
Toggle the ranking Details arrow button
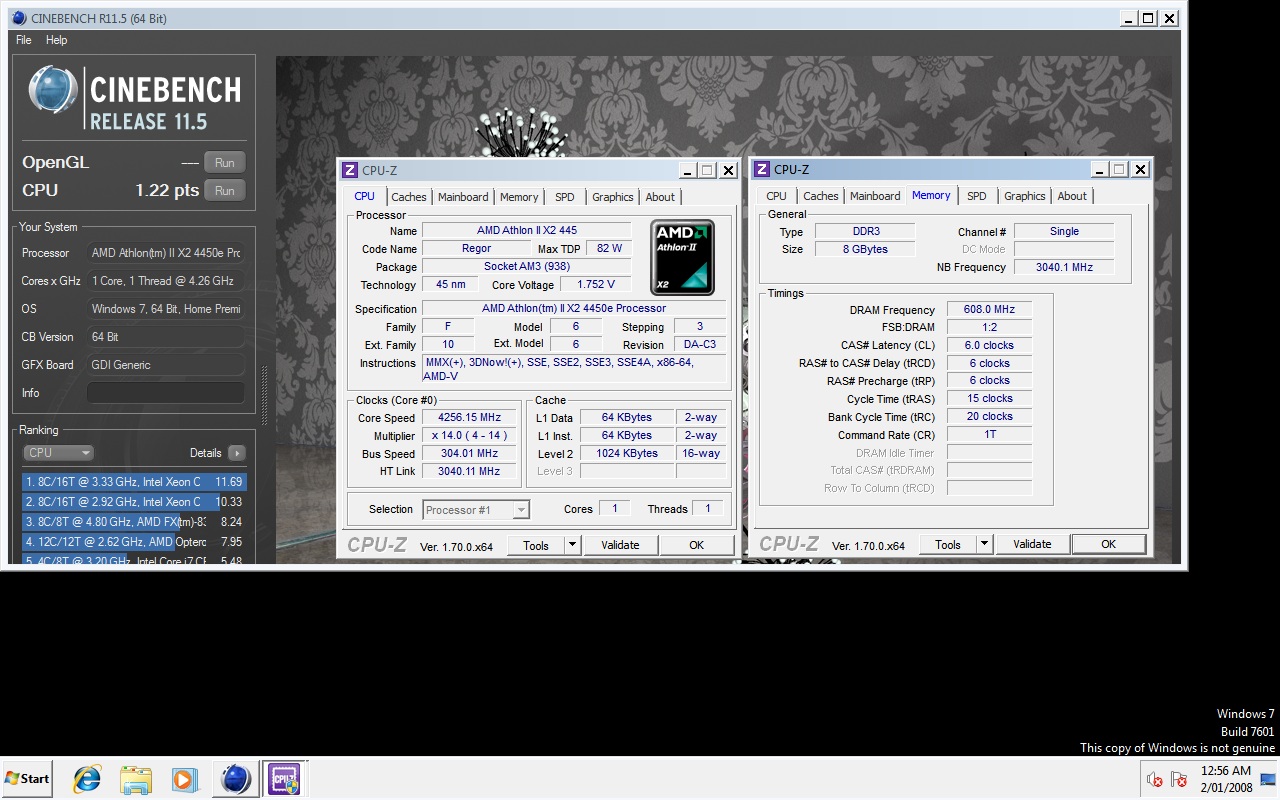coord(236,453)
